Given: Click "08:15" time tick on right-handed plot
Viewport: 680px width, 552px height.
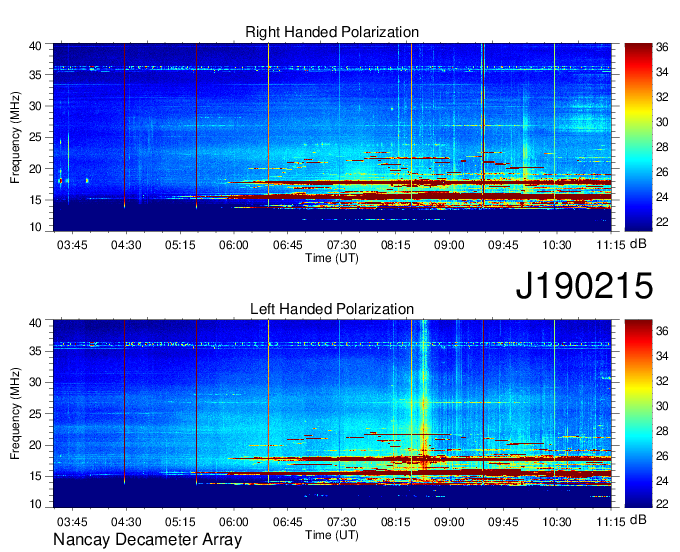Looking at the screenshot, I should pyautogui.click(x=396, y=245).
